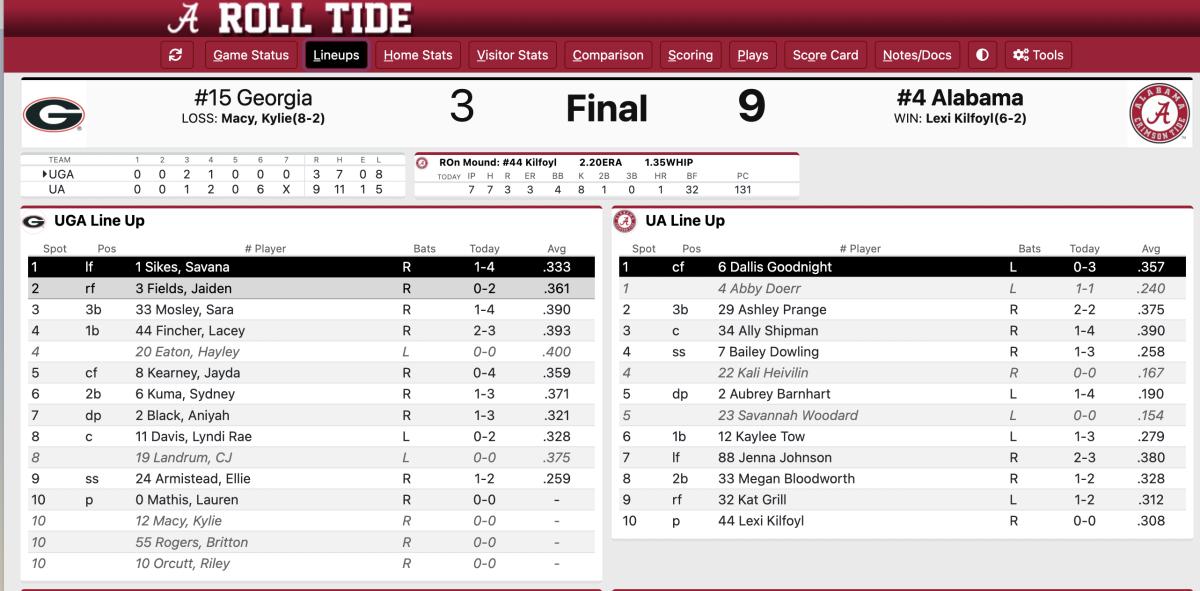Click the Georgia icon beside UGA Line Up
This screenshot has width=1200, height=591.
(x=33, y=221)
